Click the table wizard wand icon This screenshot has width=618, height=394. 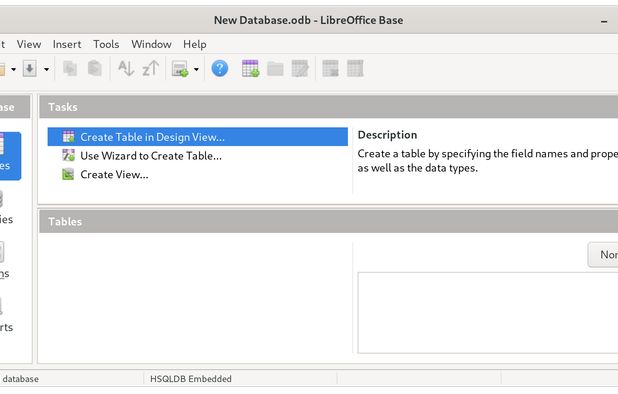tap(68, 155)
